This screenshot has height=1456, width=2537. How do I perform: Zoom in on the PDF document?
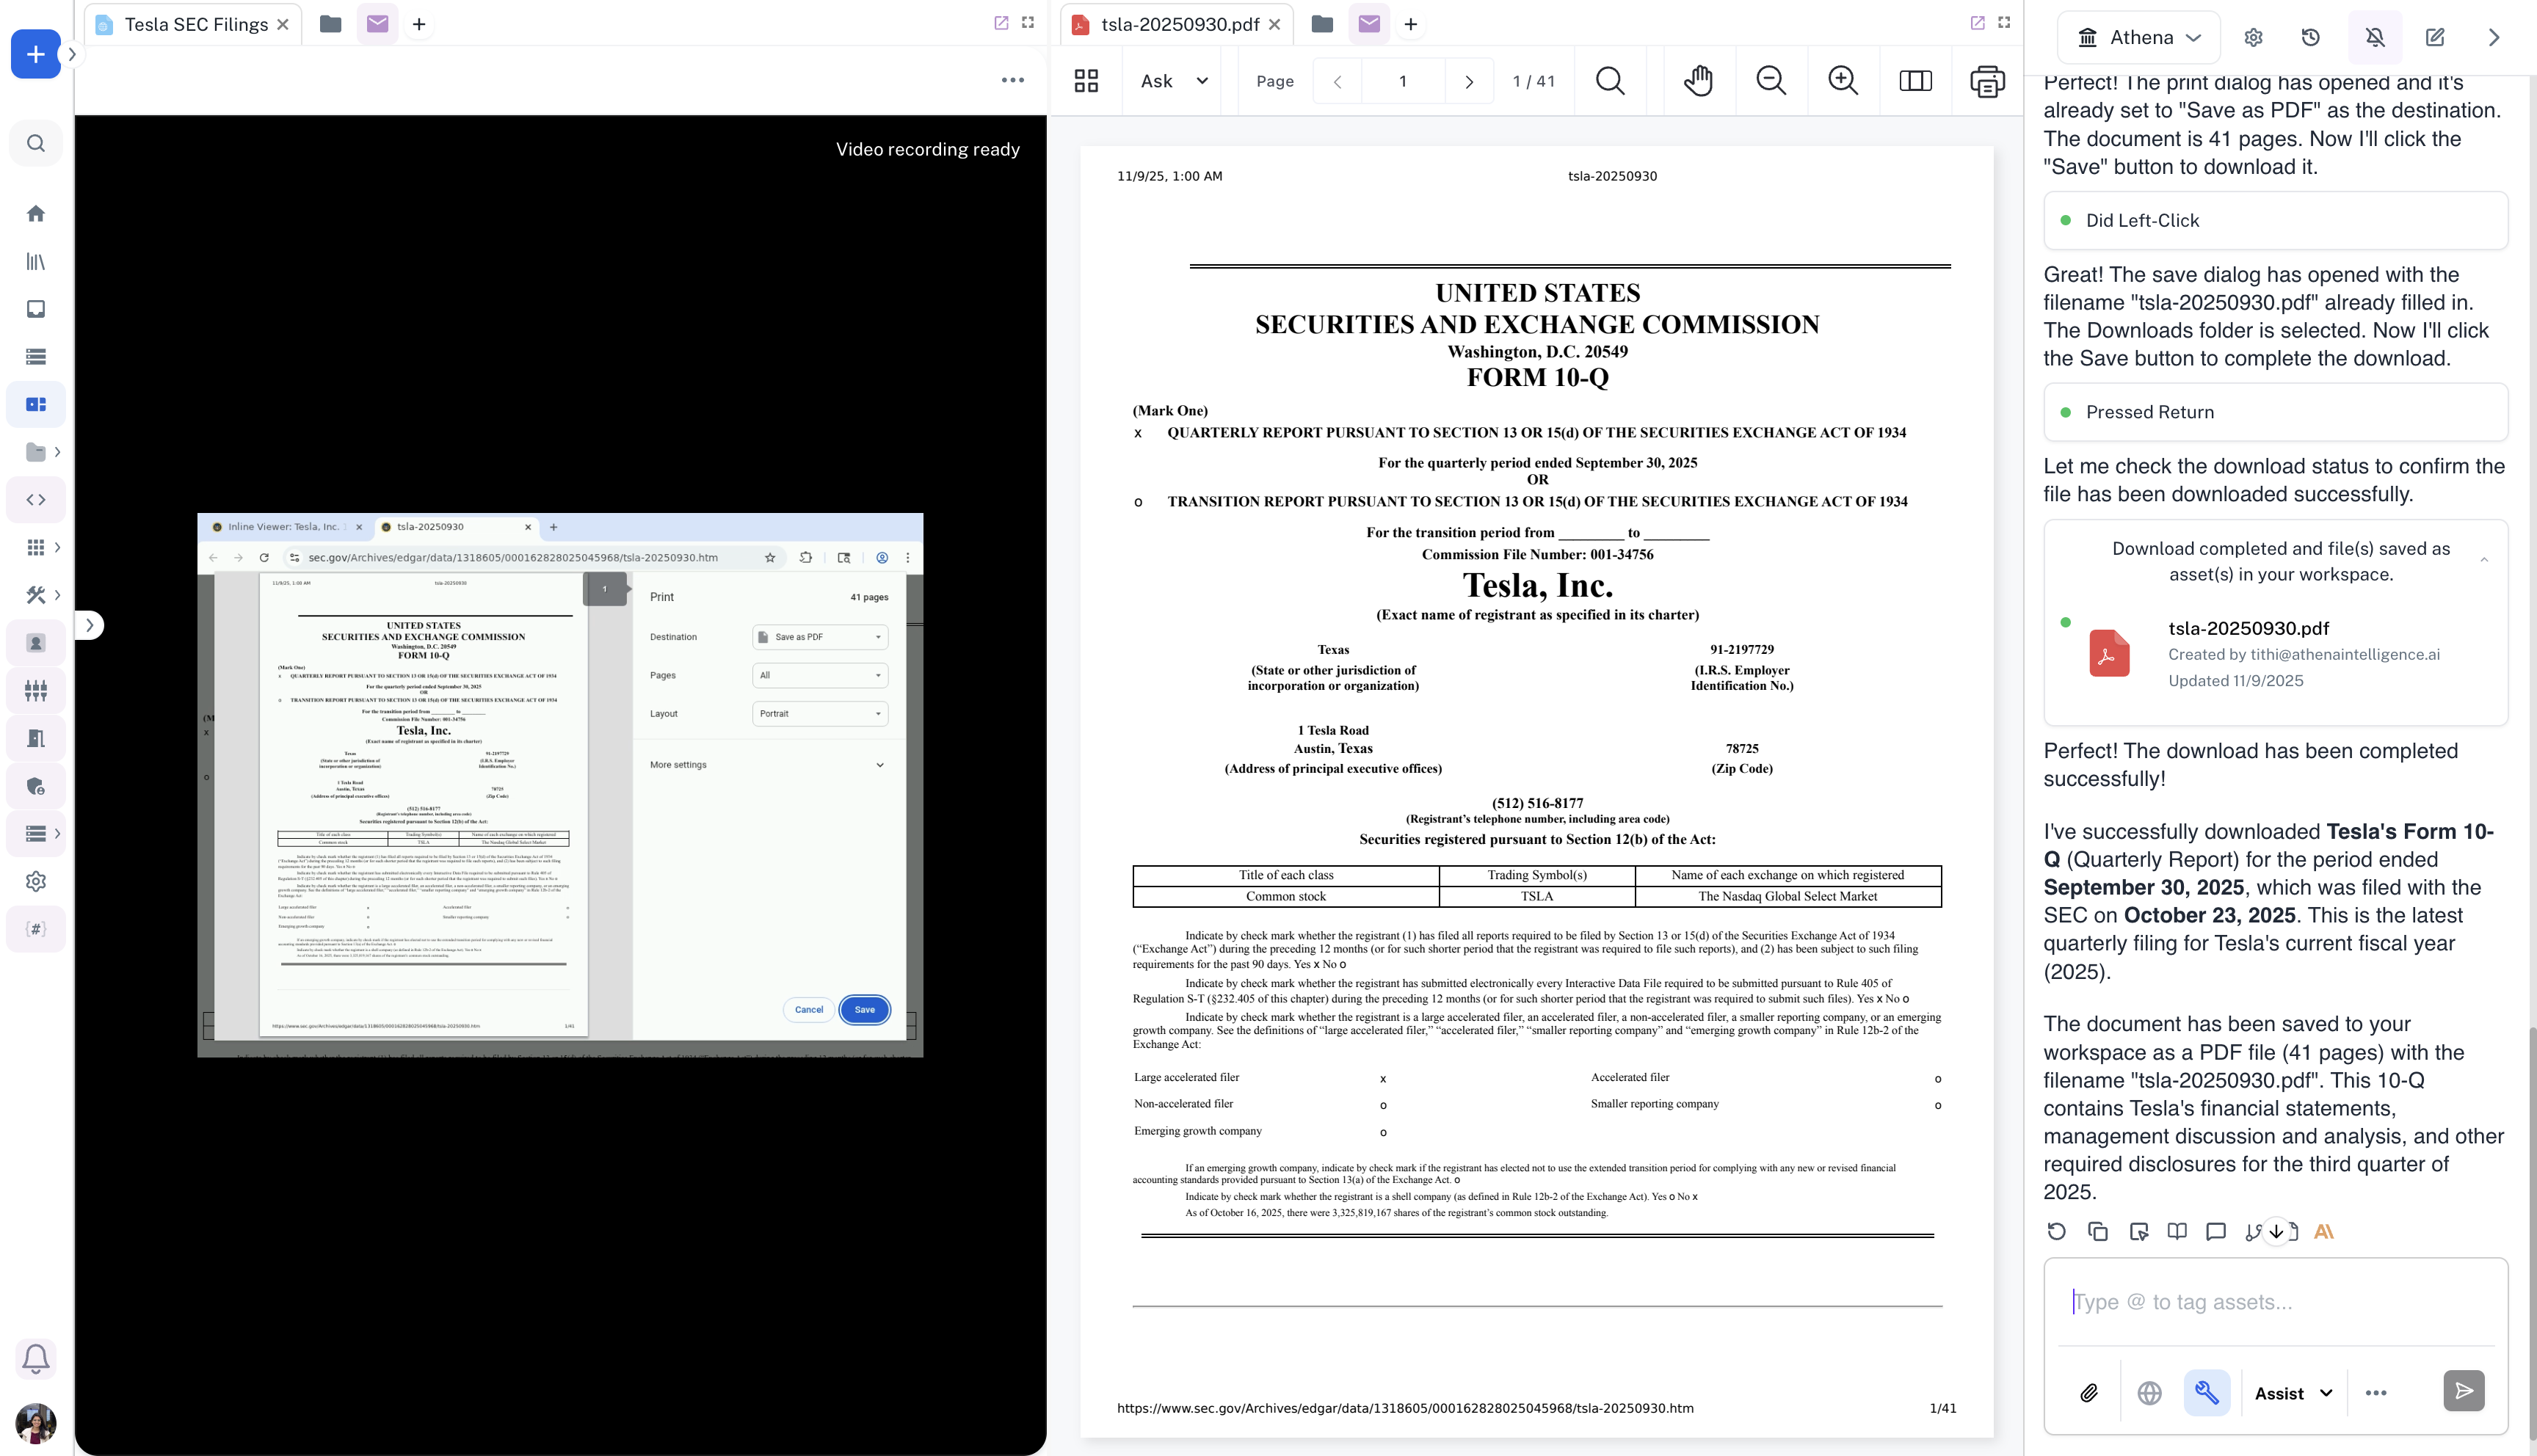(x=1843, y=81)
